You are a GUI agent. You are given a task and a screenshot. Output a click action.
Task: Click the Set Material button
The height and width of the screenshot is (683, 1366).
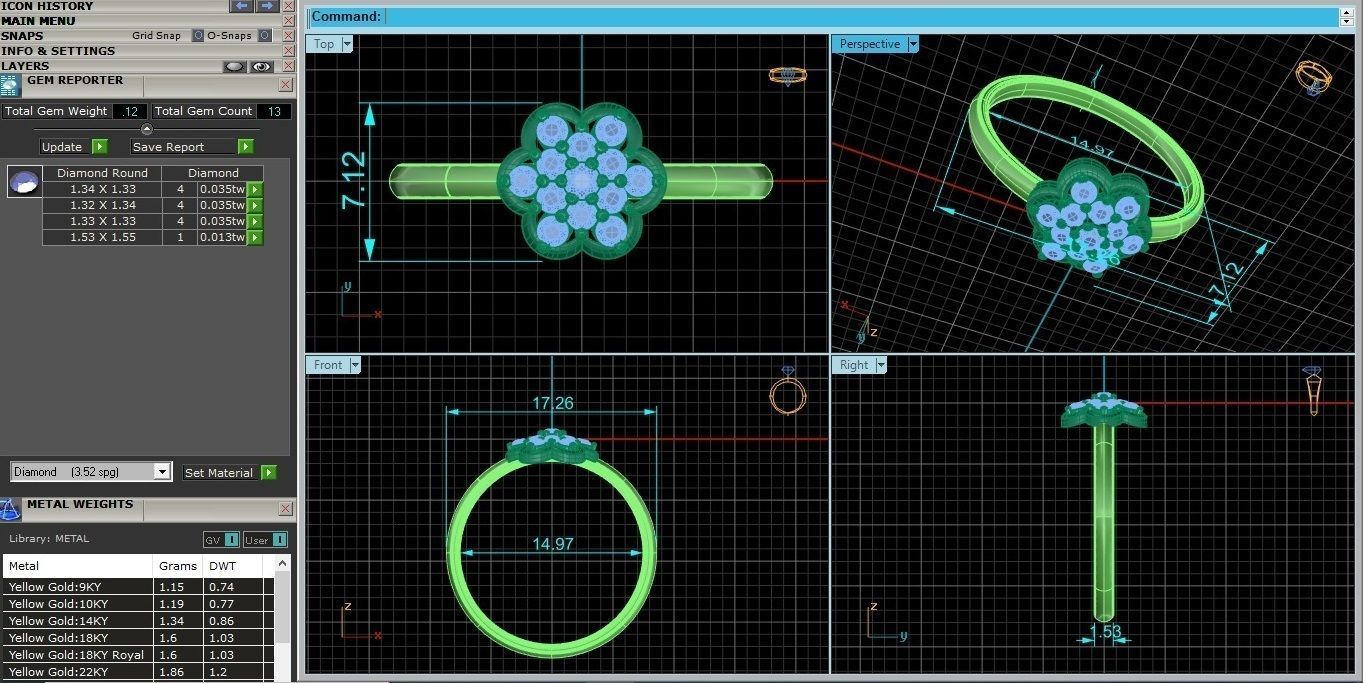coord(220,473)
